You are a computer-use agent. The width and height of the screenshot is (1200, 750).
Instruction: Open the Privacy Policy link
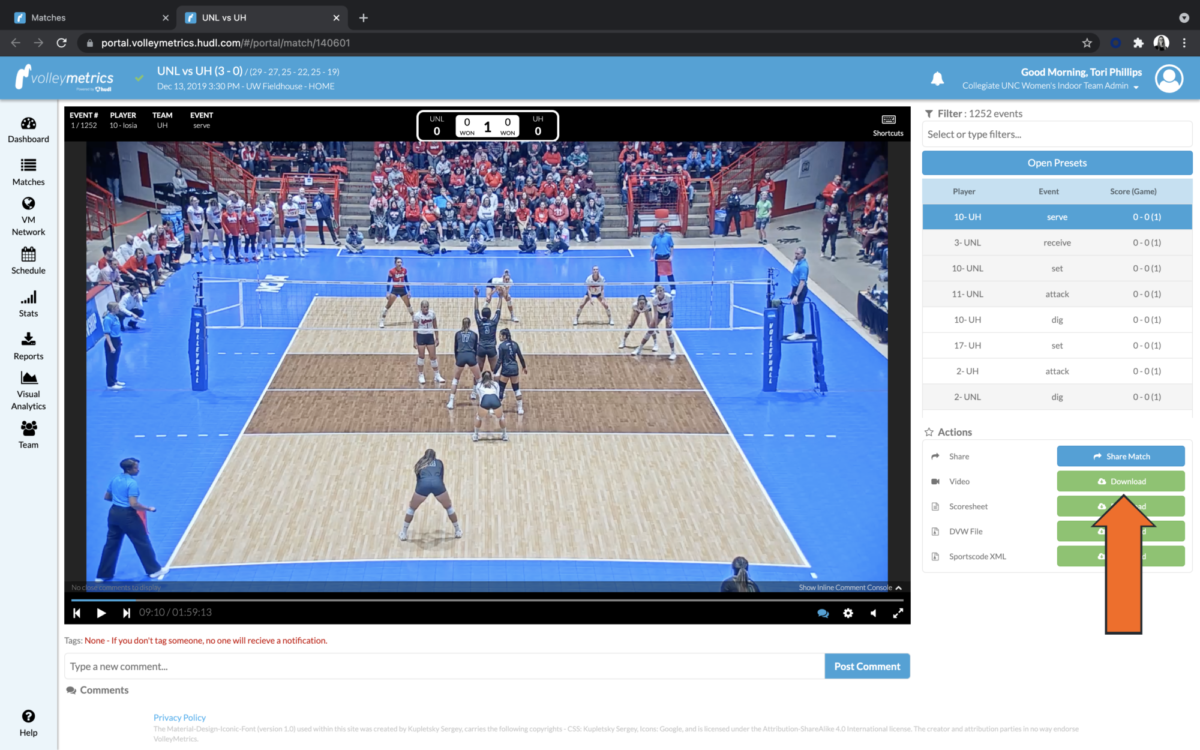click(179, 716)
